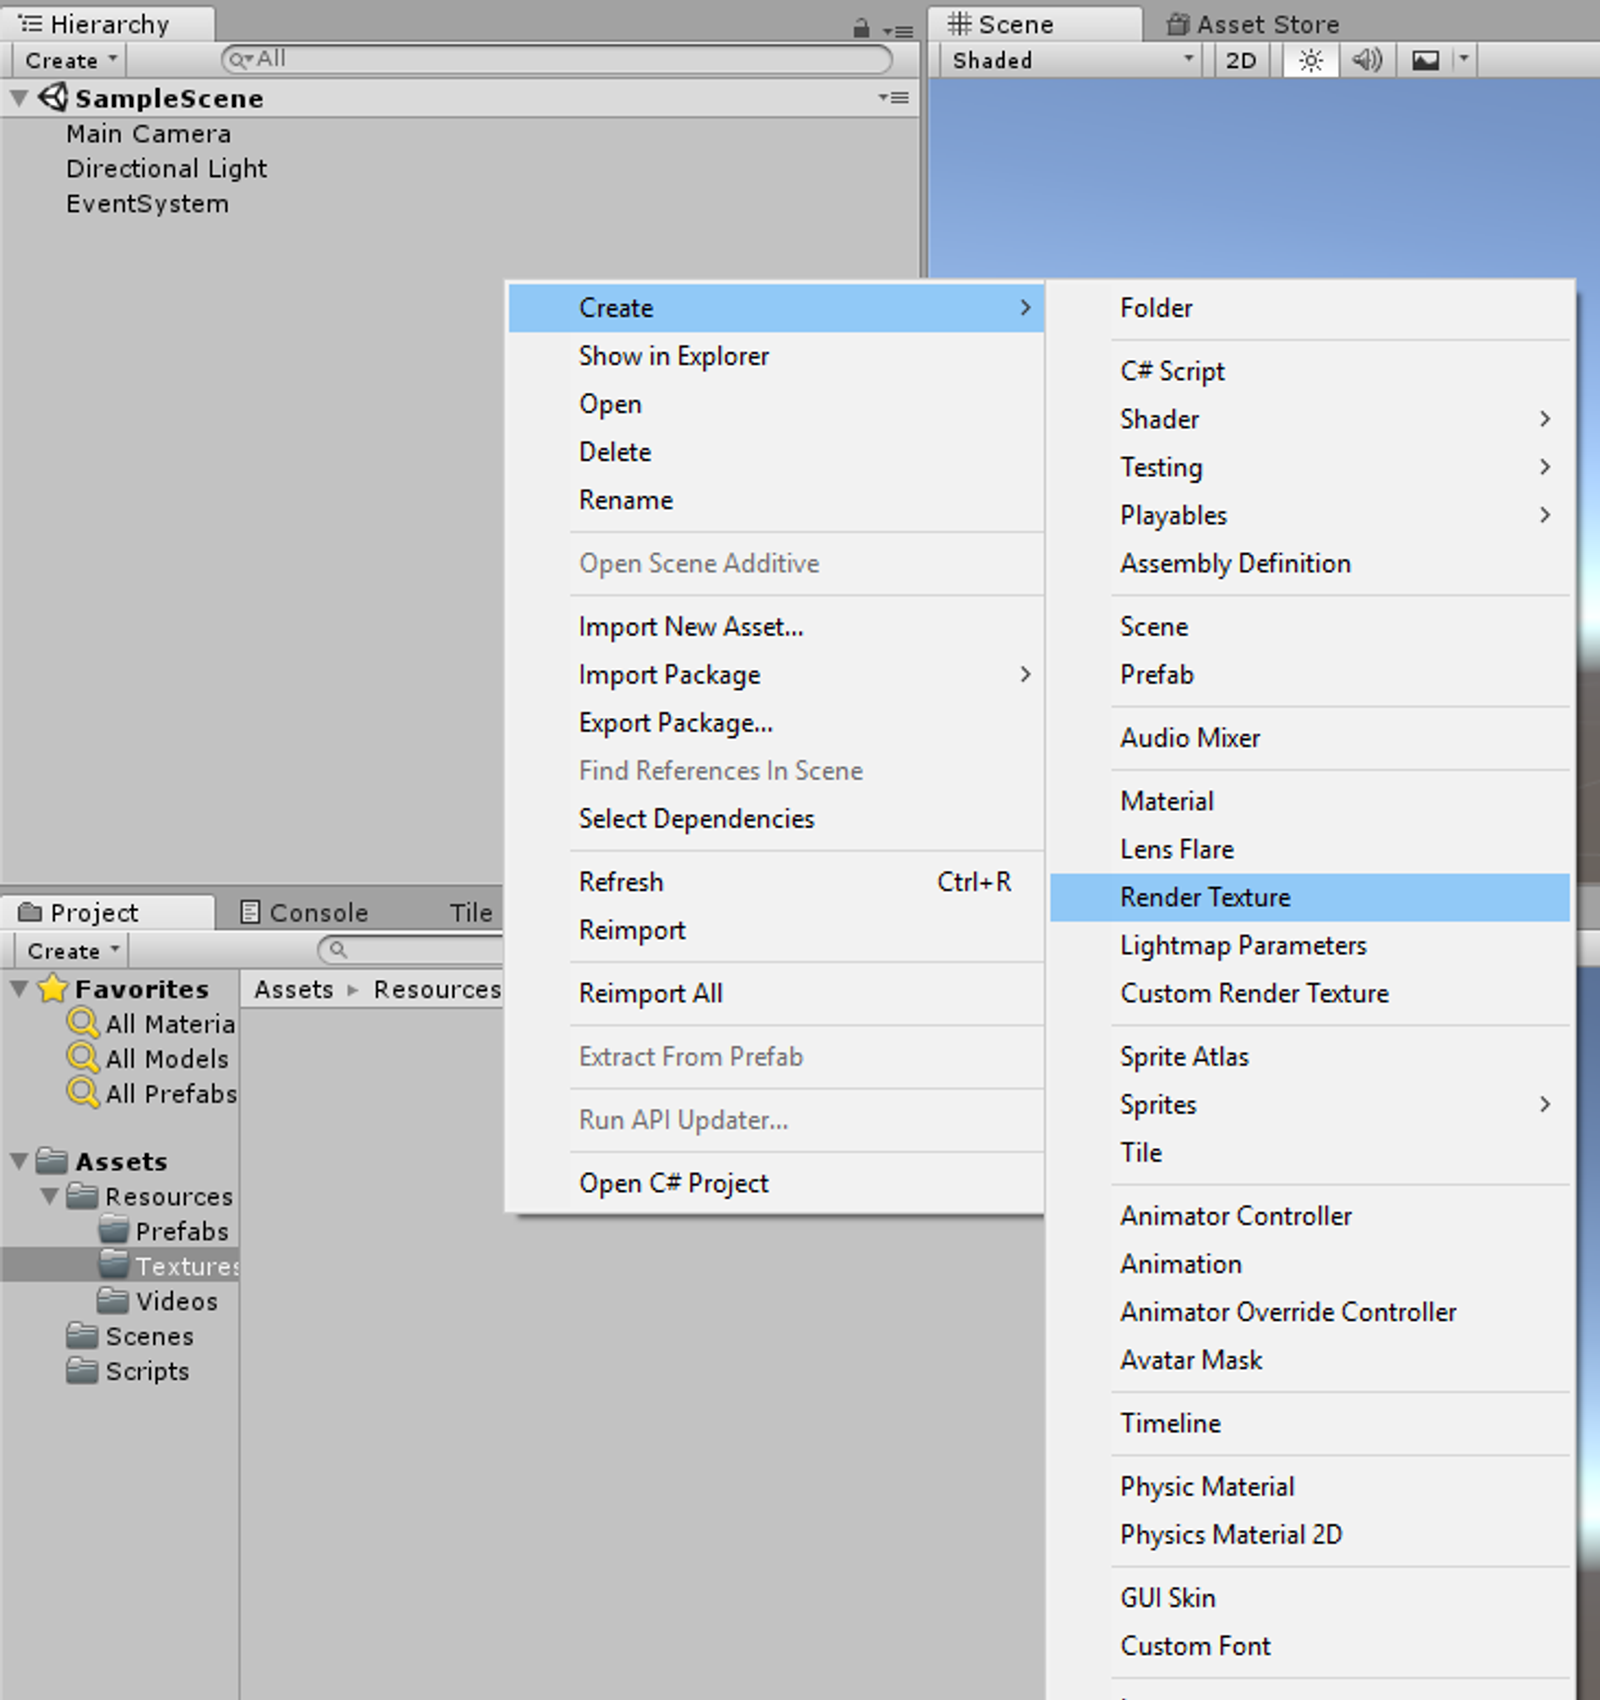Image resolution: width=1600 pixels, height=1700 pixels.
Task: Choose Open C# Project menu item
Action: (776, 1184)
